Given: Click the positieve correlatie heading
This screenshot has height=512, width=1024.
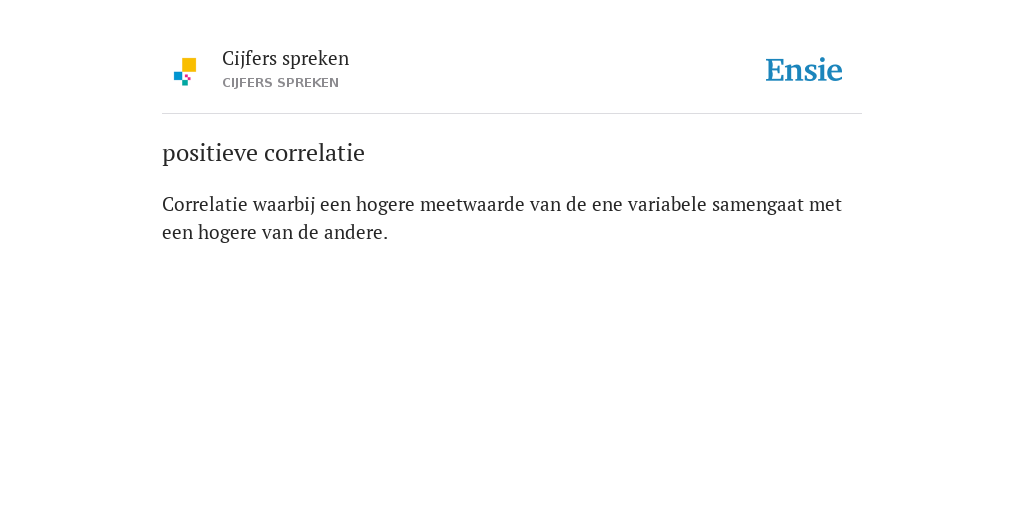Looking at the screenshot, I should (263, 153).
